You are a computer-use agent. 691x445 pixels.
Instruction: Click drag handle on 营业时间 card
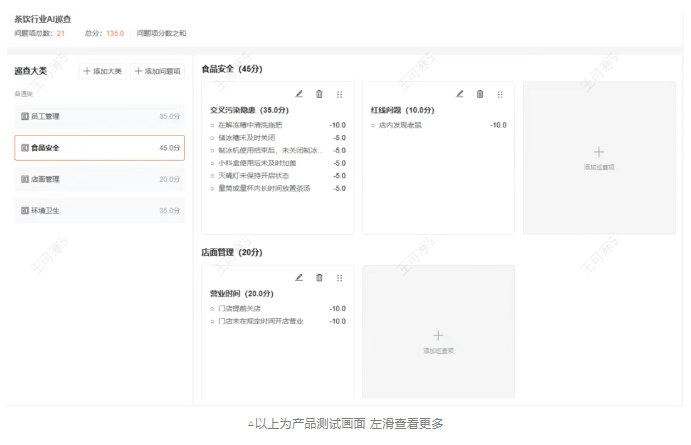[340, 277]
